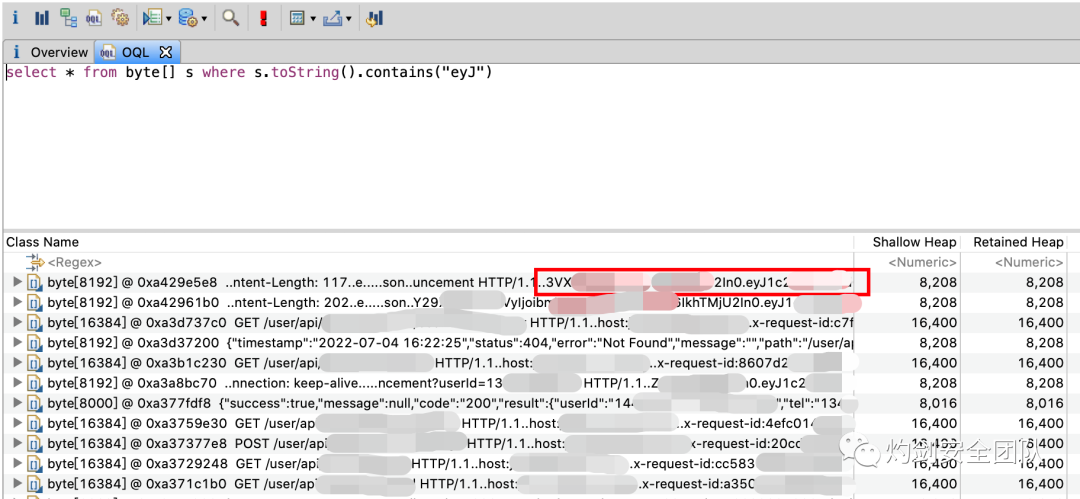Image resolution: width=1080 pixels, height=499 pixels.
Task: Click Shallow Heap value 8,016 for 0xa377fdf8
Action: (x=939, y=403)
